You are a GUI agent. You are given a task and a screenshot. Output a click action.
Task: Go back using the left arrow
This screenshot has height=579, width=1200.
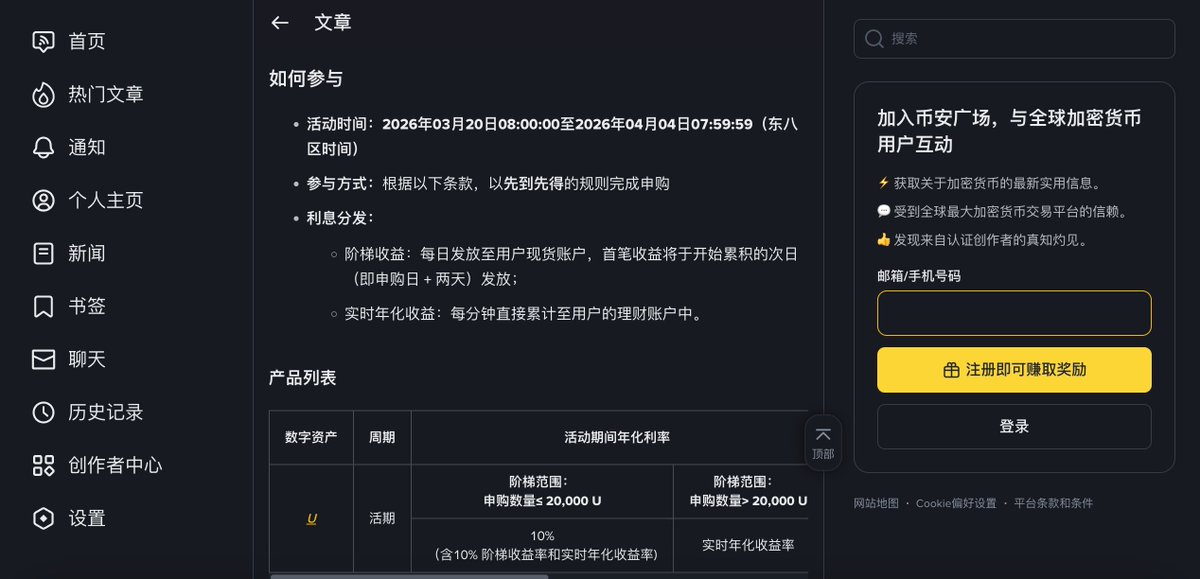280,23
